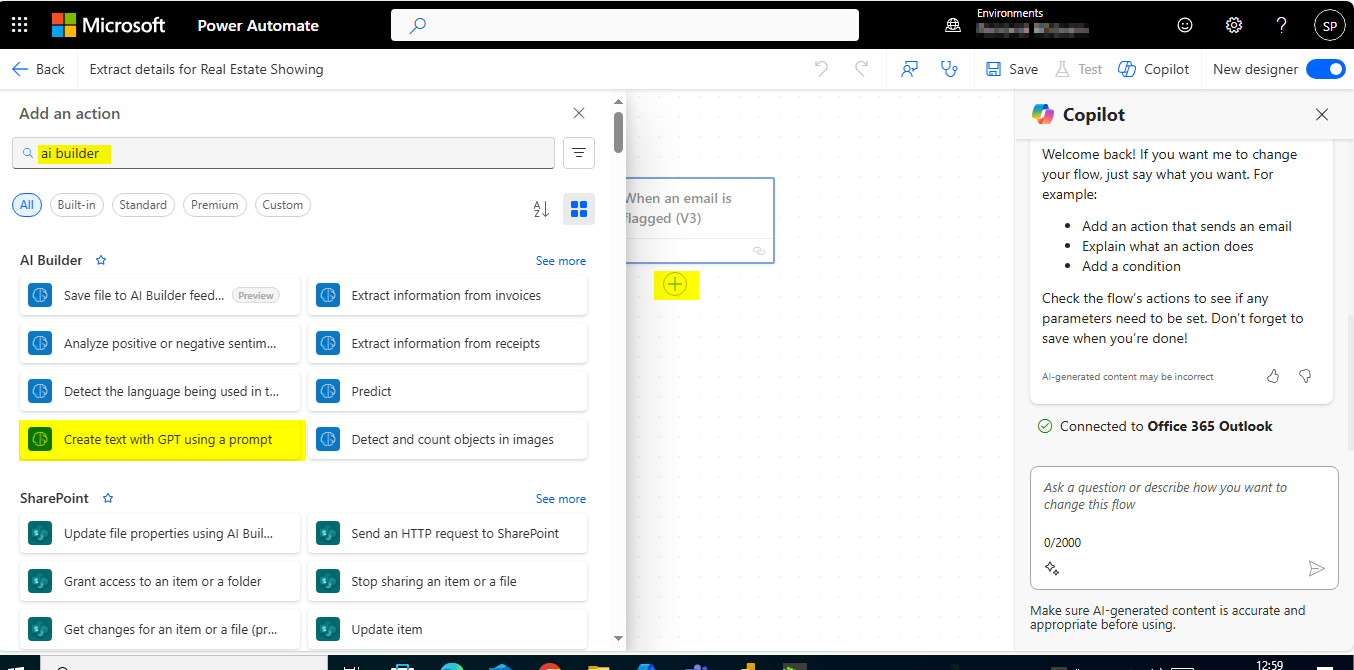Click the Add an action panel scrollbar

(618, 133)
